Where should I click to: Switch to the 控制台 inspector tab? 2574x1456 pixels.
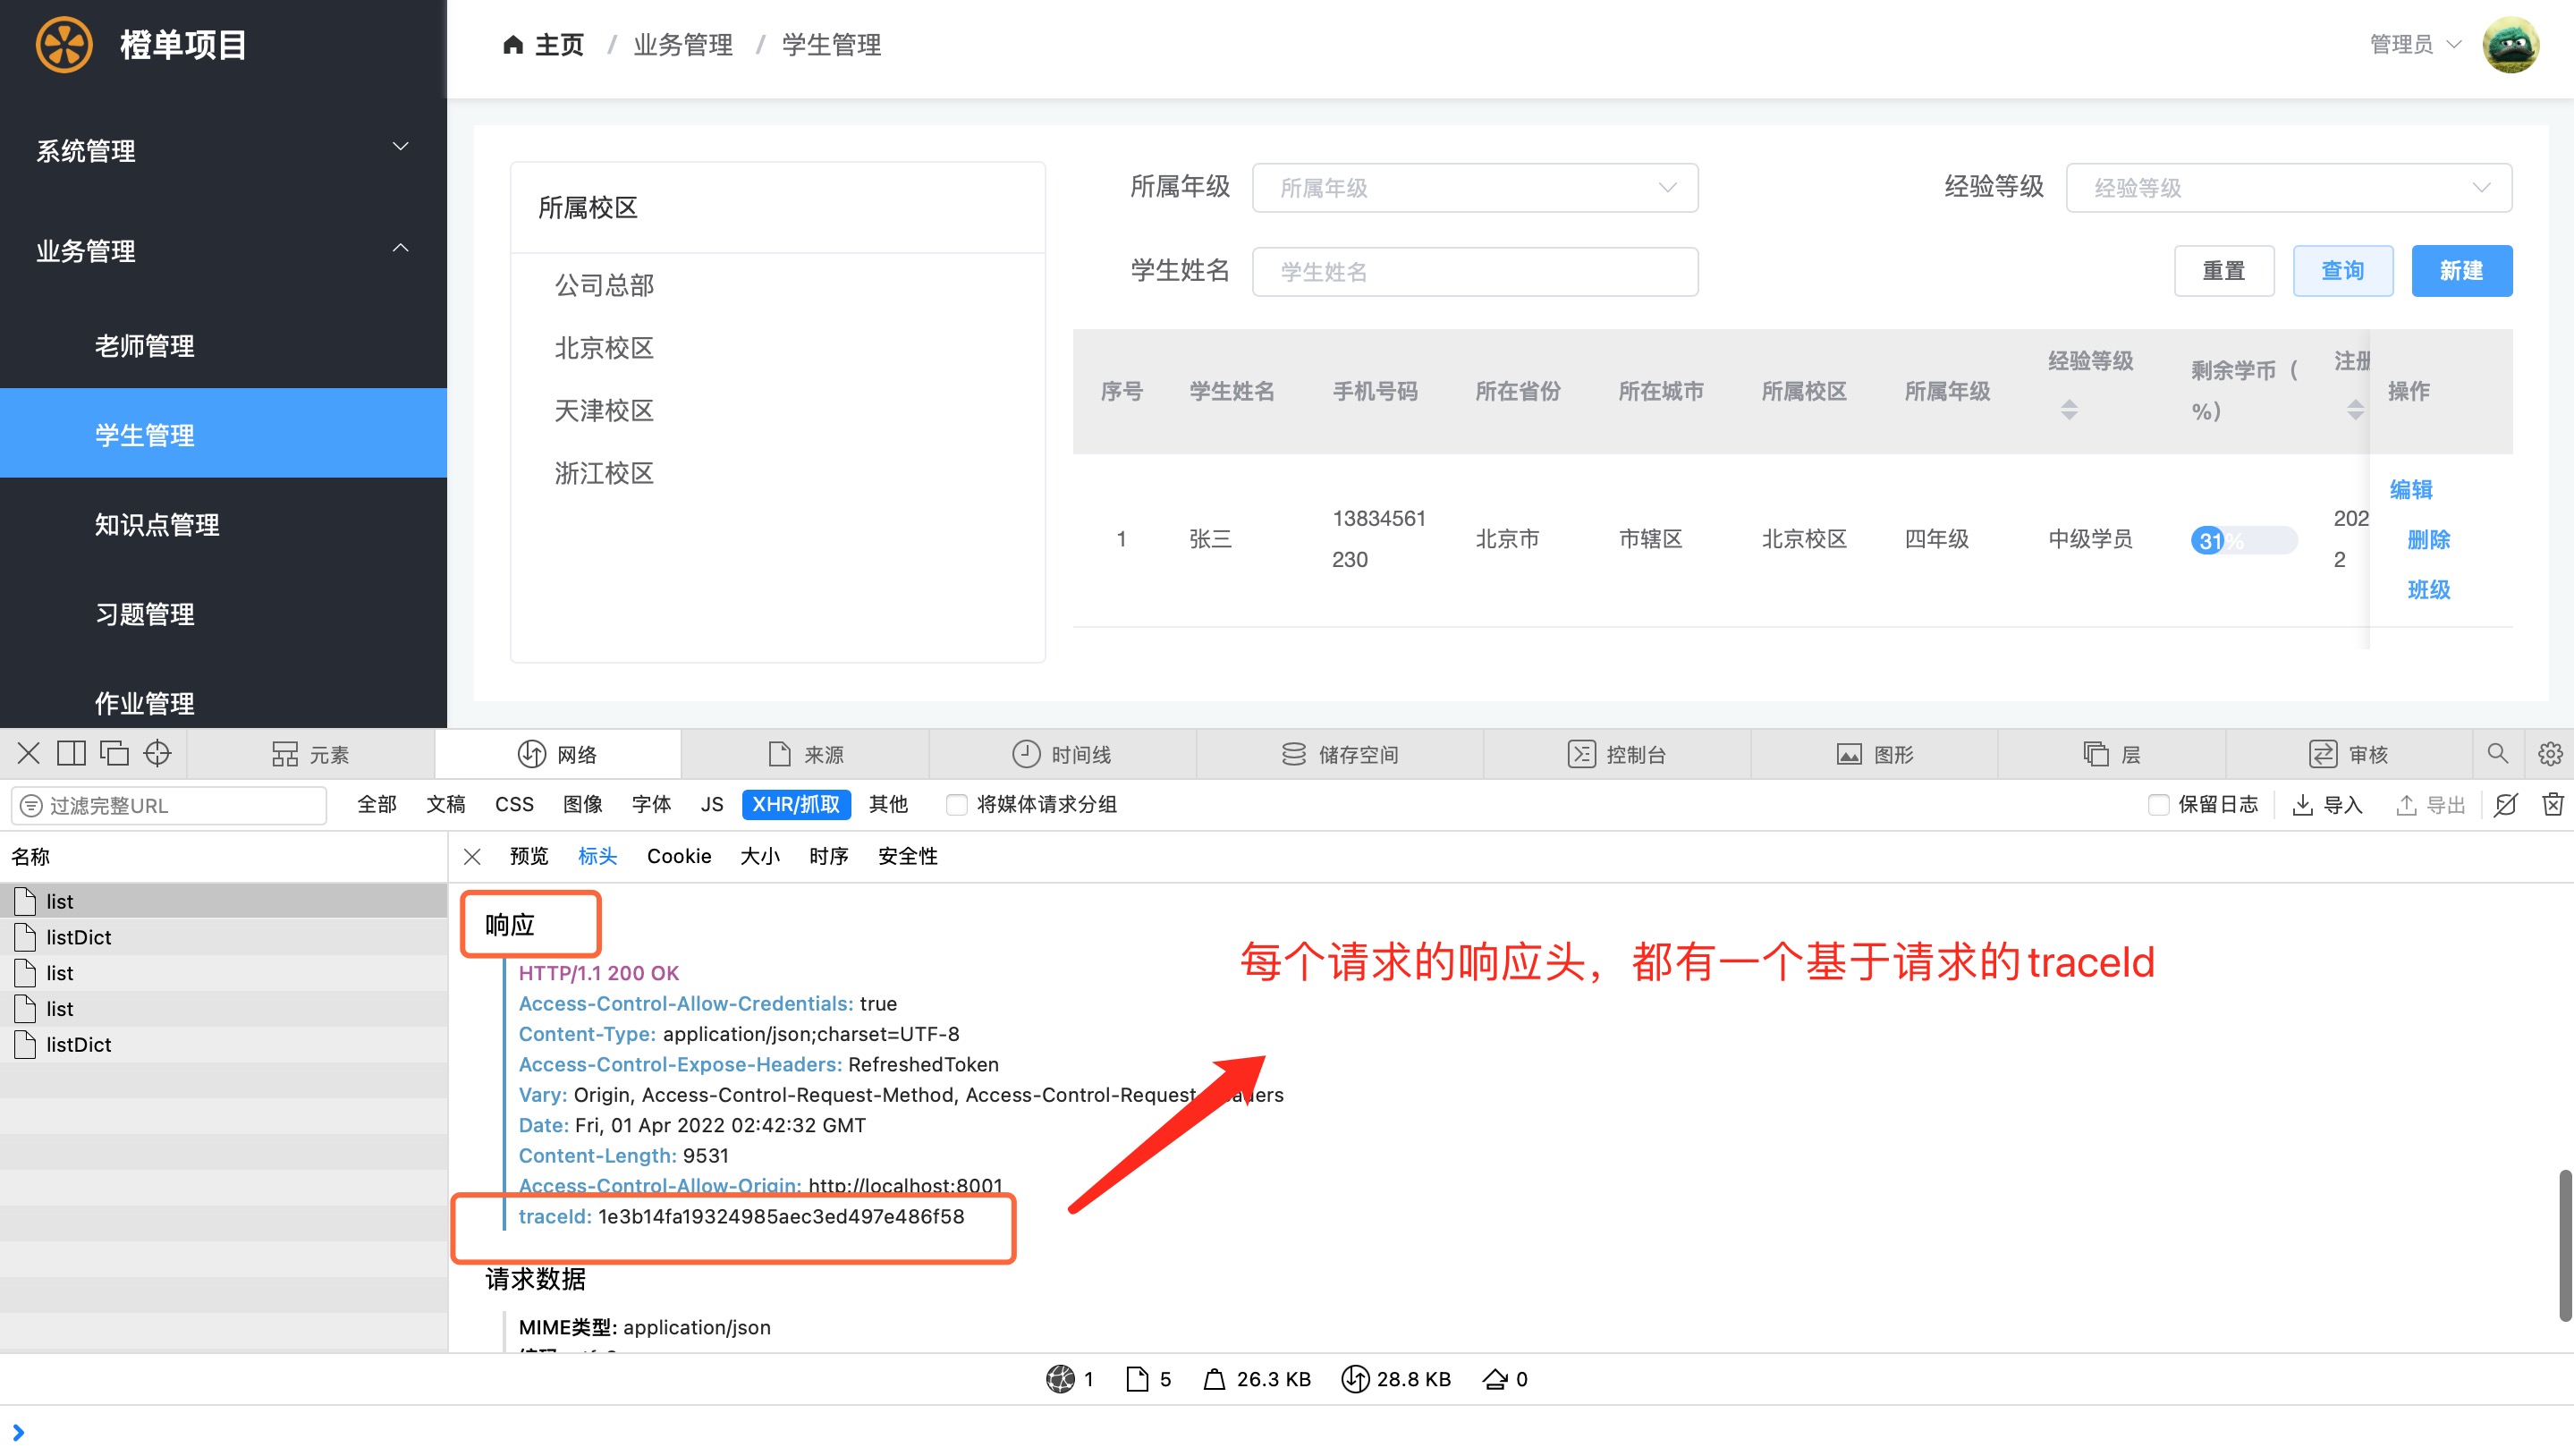click(1617, 754)
